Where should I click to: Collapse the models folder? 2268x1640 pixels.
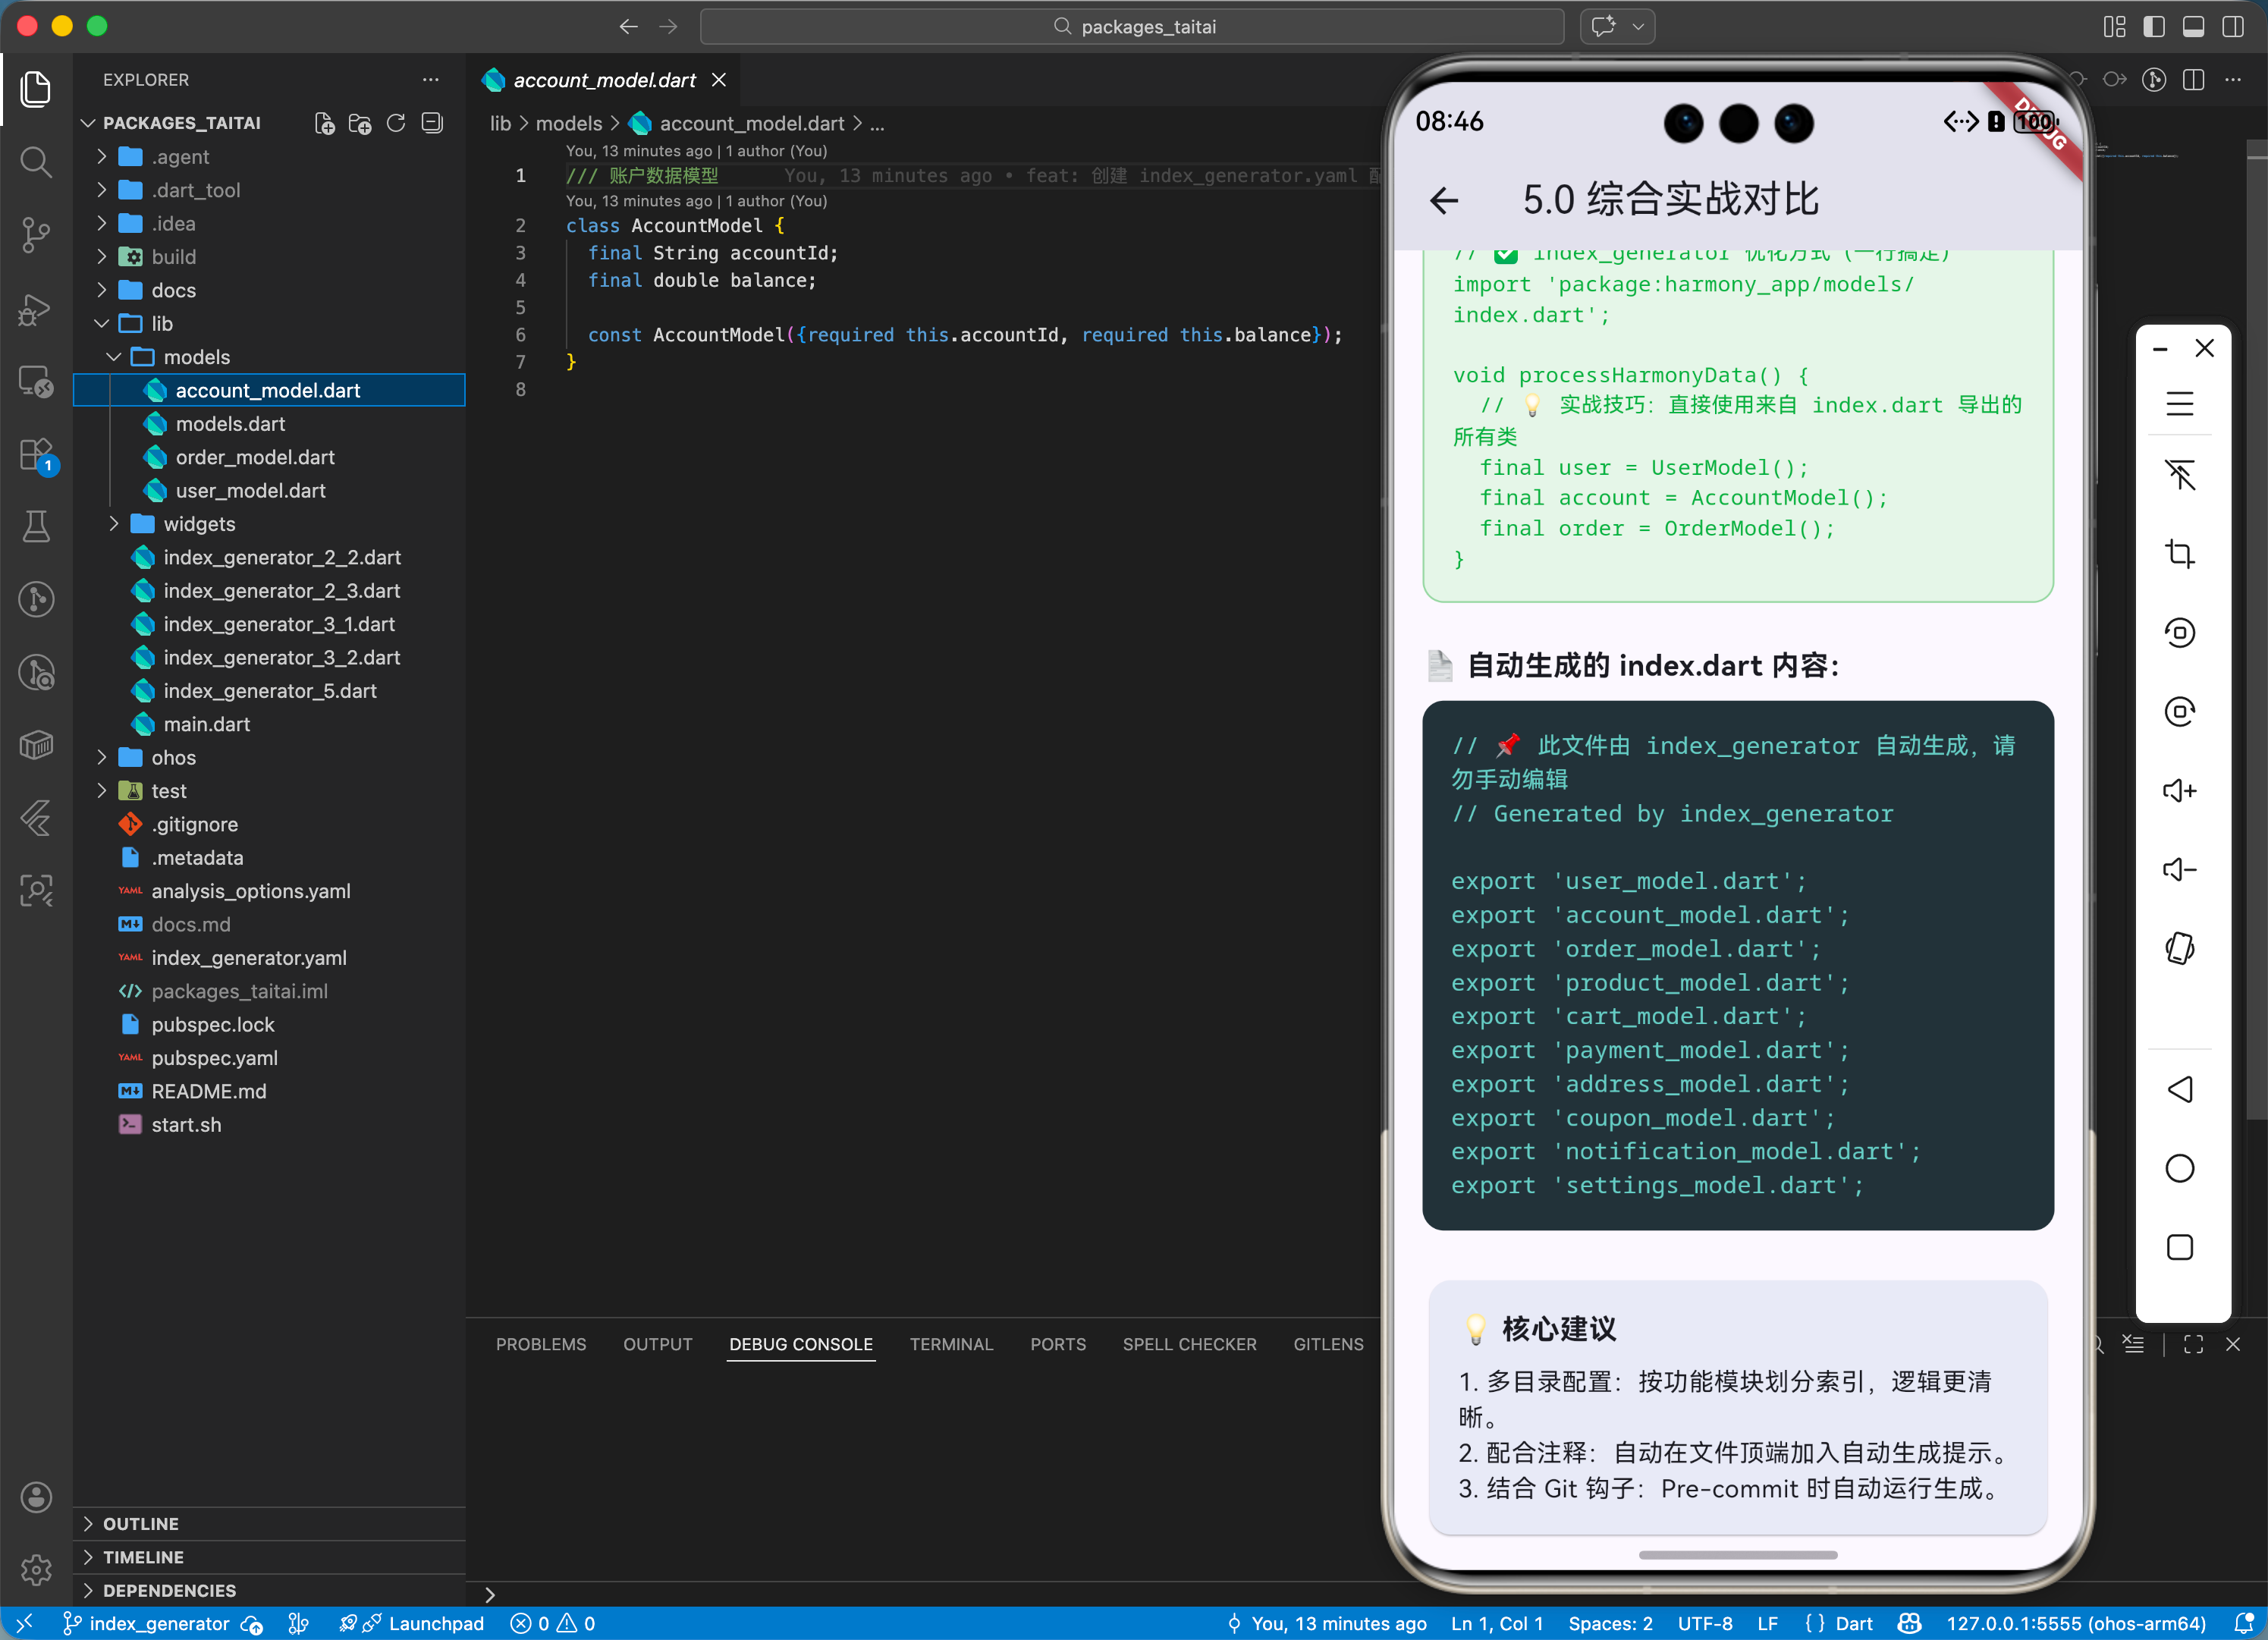(x=196, y=357)
